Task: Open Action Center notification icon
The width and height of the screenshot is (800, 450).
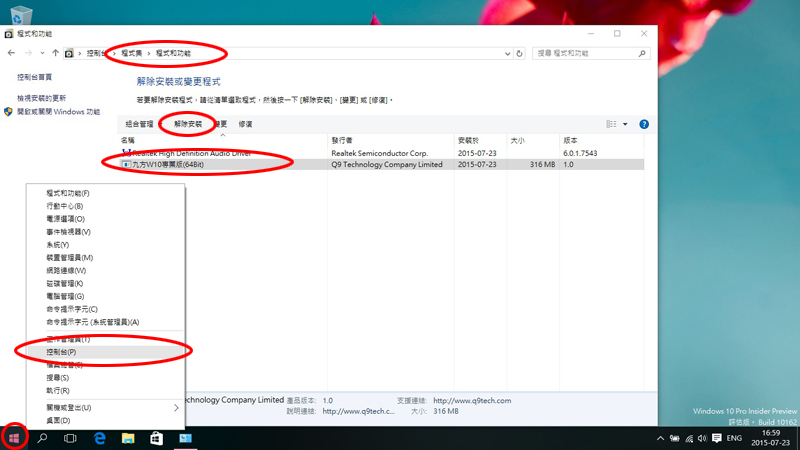Action: [x=717, y=438]
